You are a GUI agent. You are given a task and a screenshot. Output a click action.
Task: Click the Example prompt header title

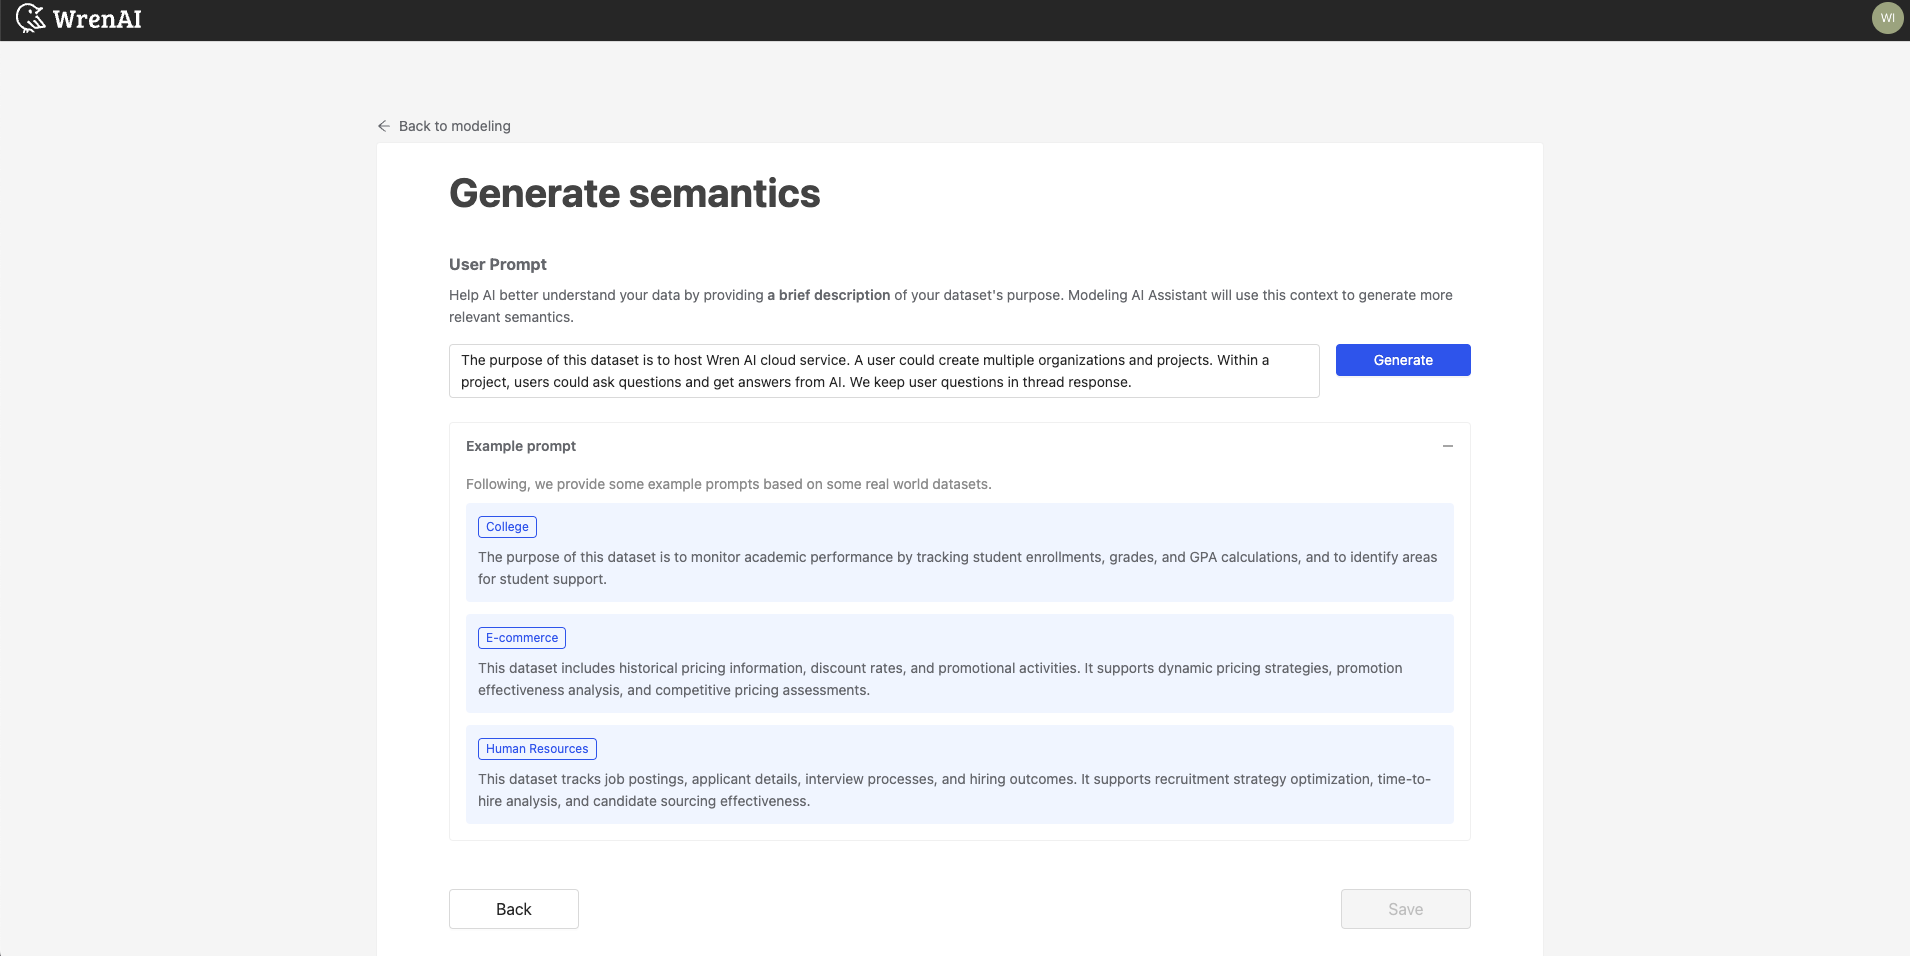521,446
